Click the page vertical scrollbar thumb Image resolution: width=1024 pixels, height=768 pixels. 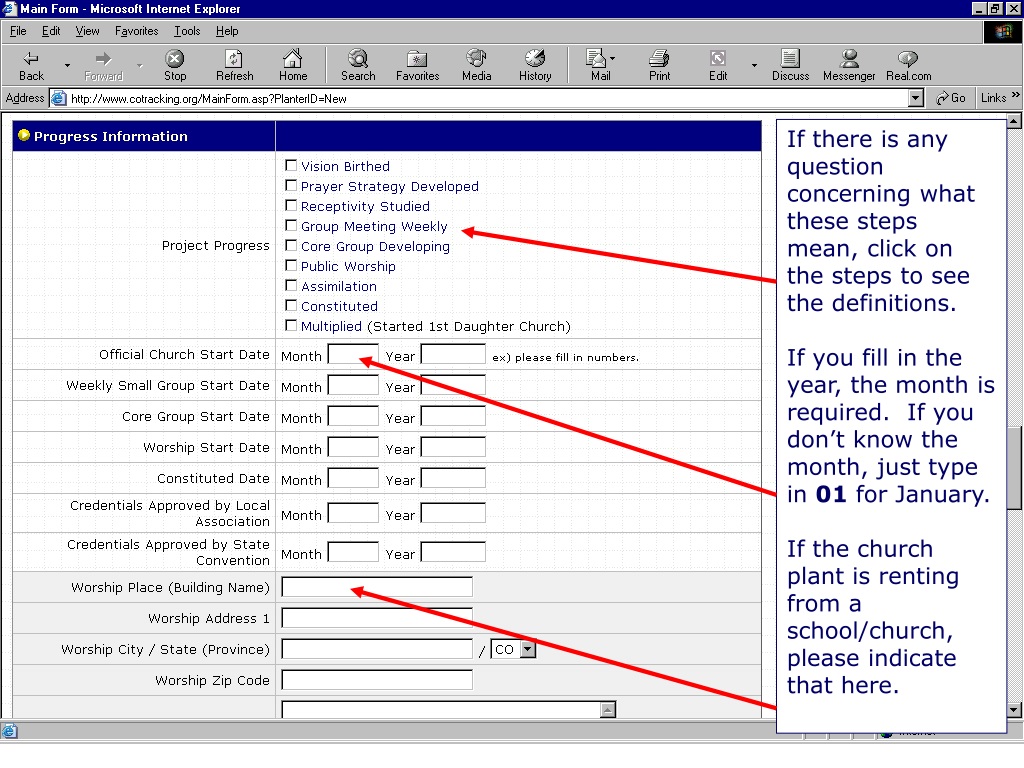(x=1014, y=468)
